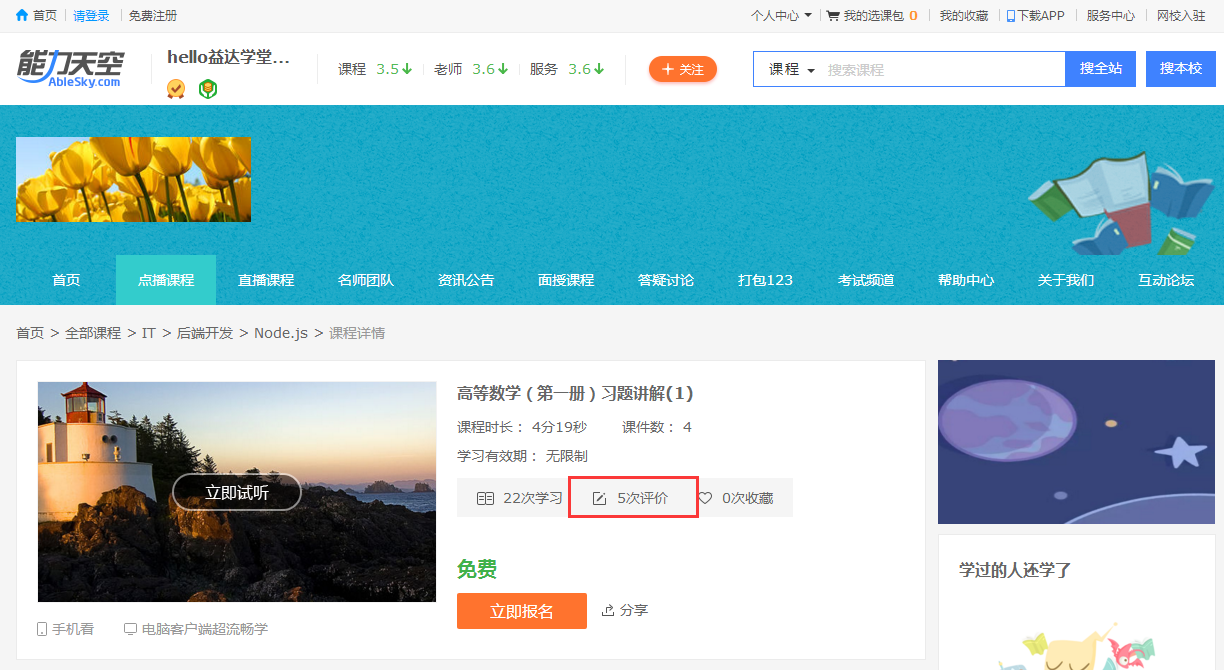Toggle the 关注 follow button
The width and height of the screenshot is (1224, 670).
coord(683,69)
